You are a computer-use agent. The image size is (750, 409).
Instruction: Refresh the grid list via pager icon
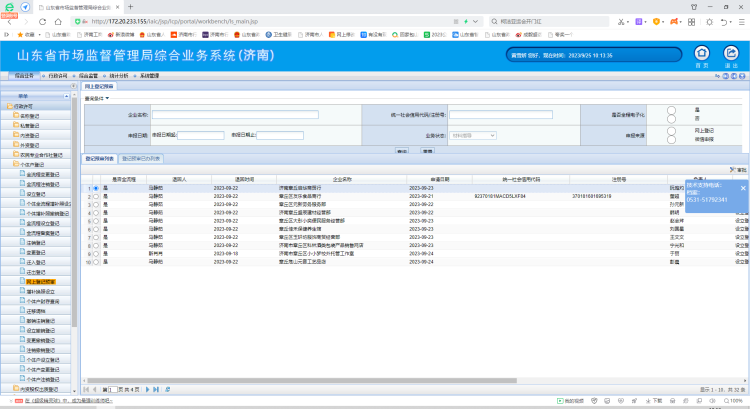[167, 388]
